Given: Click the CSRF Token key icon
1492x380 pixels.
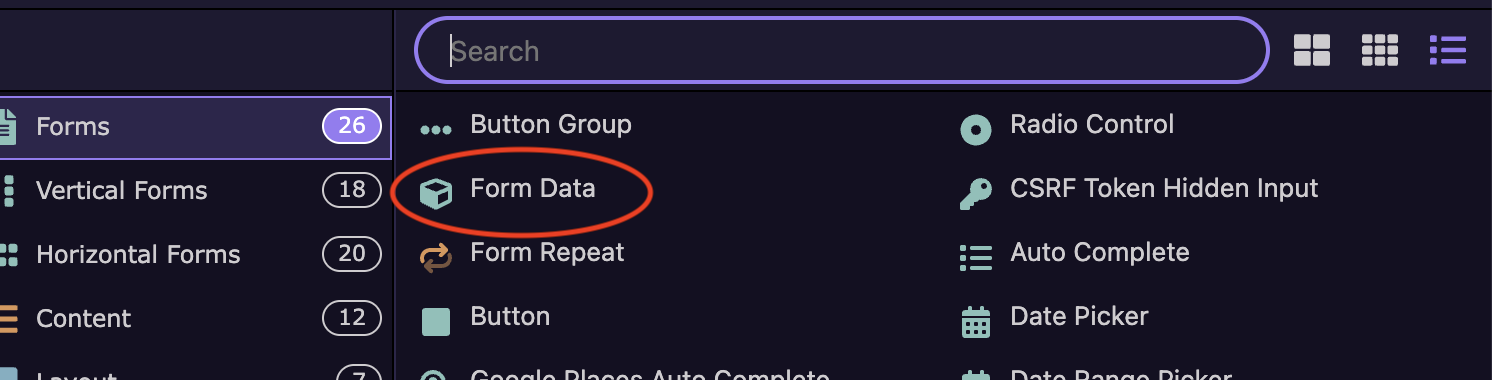Looking at the screenshot, I should coord(975,193).
